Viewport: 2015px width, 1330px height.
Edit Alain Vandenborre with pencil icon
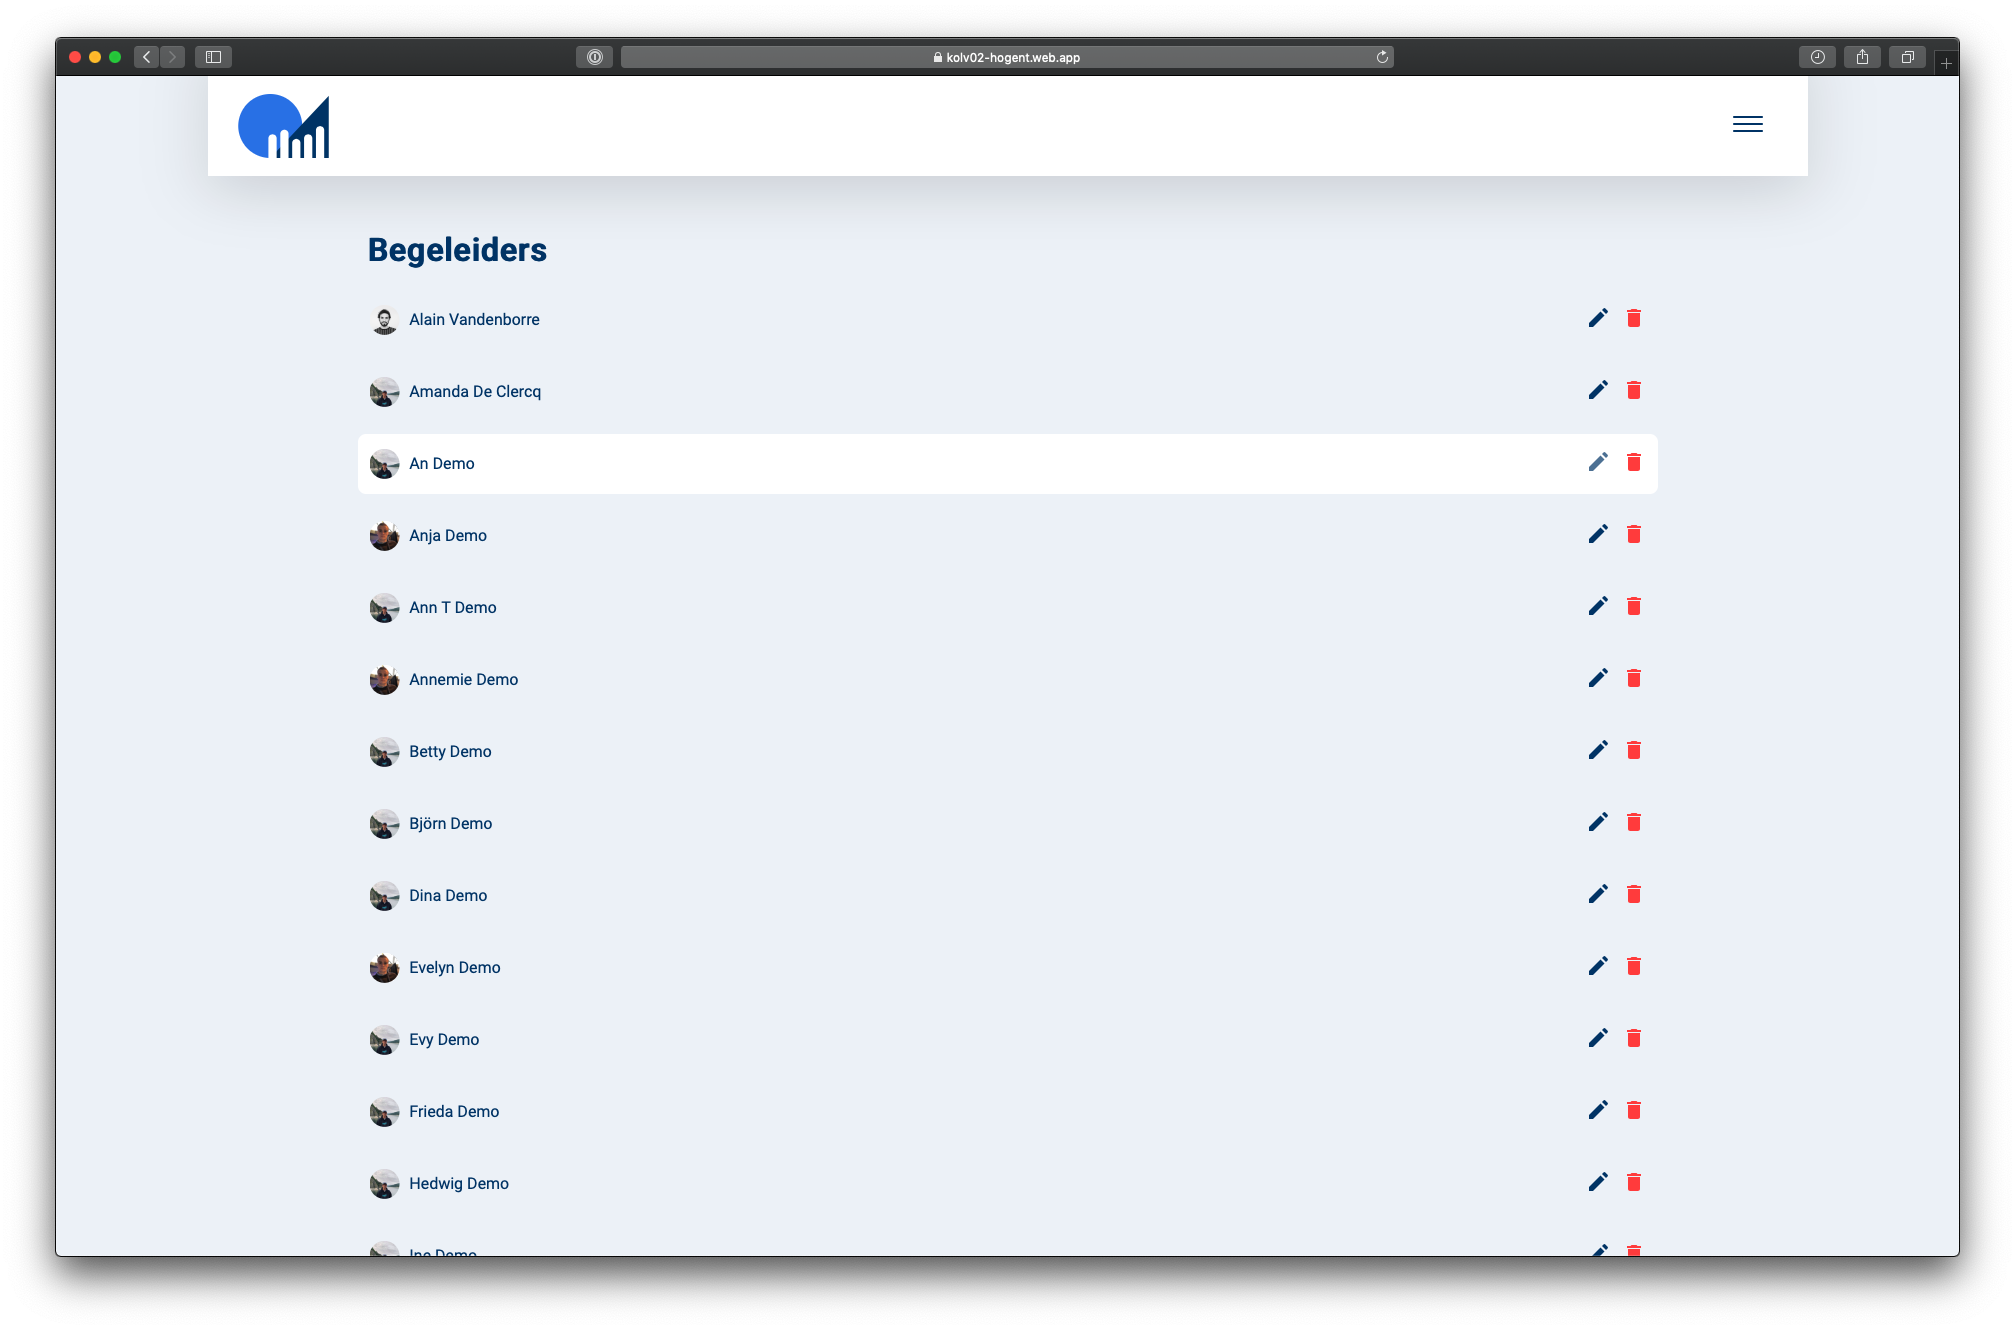pyautogui.click(x=1598, y=318)
